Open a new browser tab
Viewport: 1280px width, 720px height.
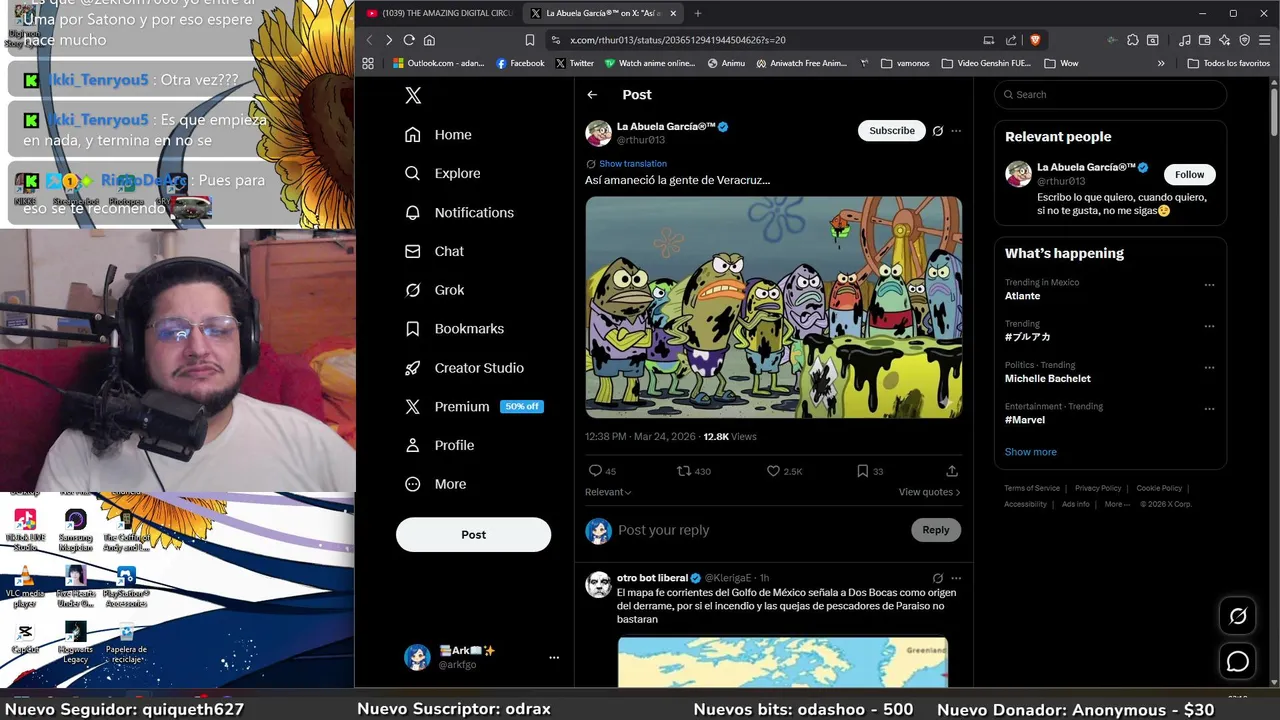tap(697, 13)
